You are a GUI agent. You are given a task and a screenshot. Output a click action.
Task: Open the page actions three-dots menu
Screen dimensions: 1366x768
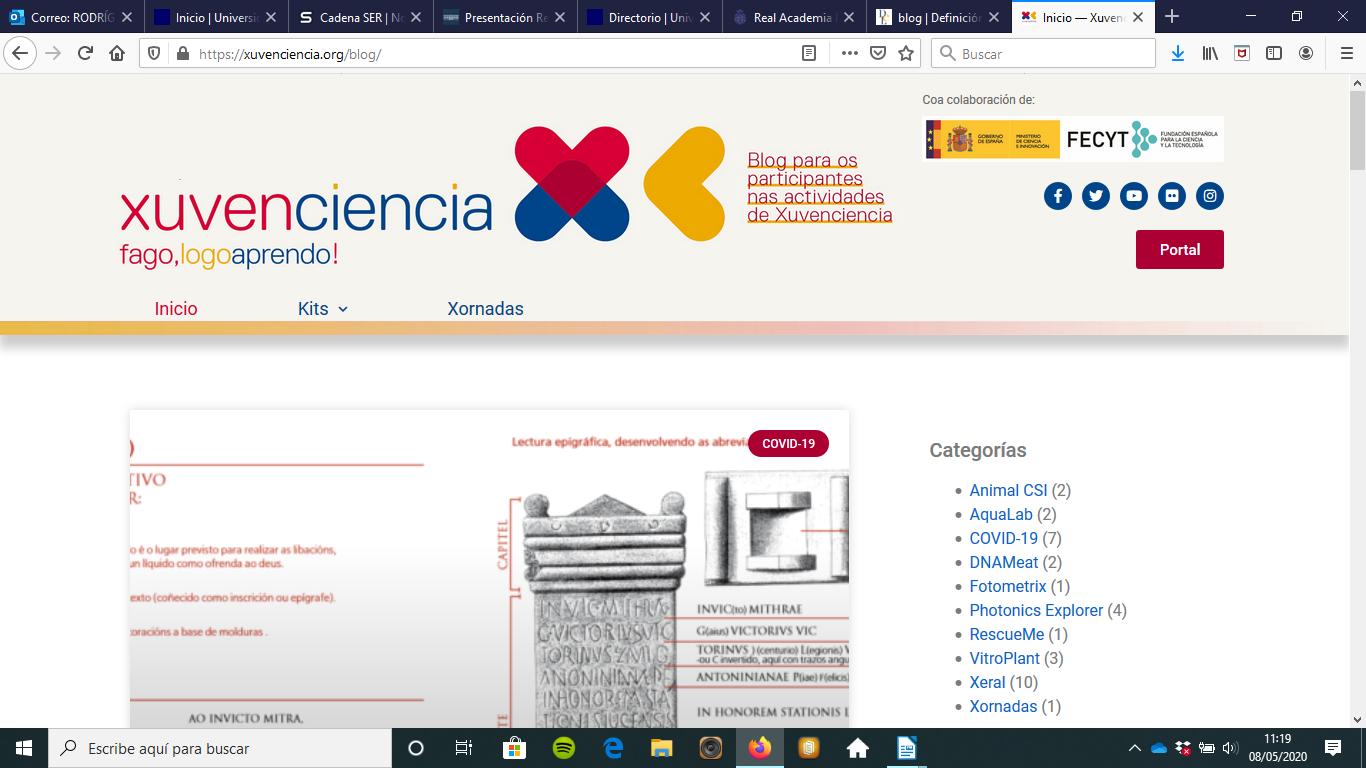(849, 54)
